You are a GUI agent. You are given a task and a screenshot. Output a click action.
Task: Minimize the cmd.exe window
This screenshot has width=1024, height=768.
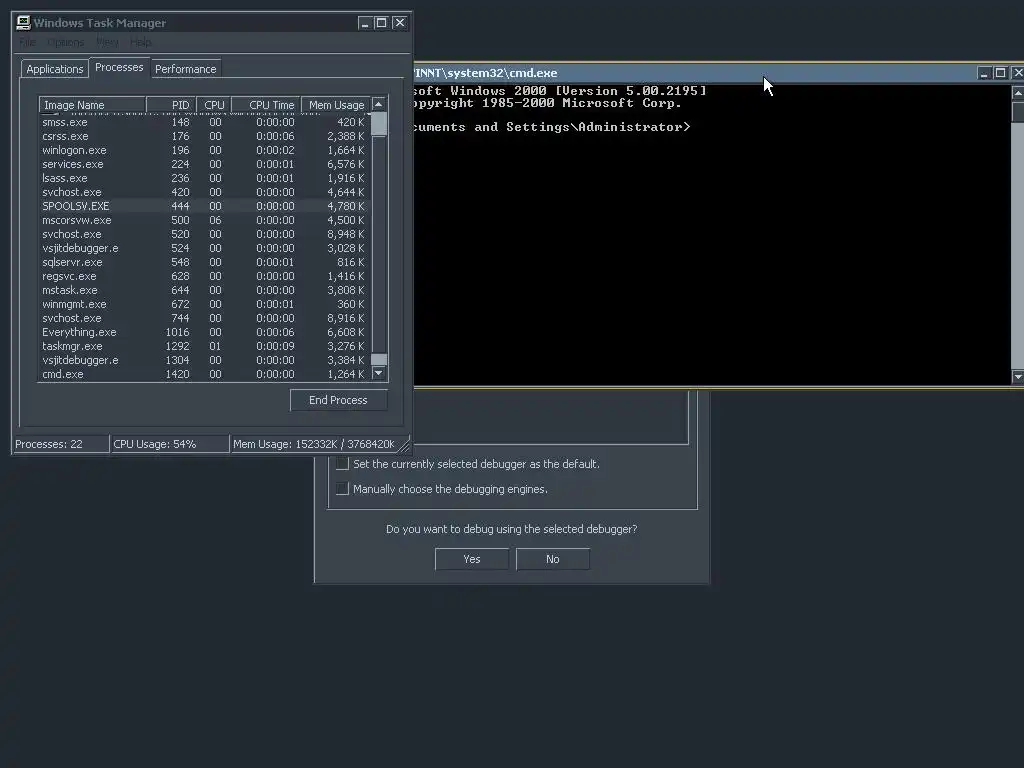pos(984,73)
